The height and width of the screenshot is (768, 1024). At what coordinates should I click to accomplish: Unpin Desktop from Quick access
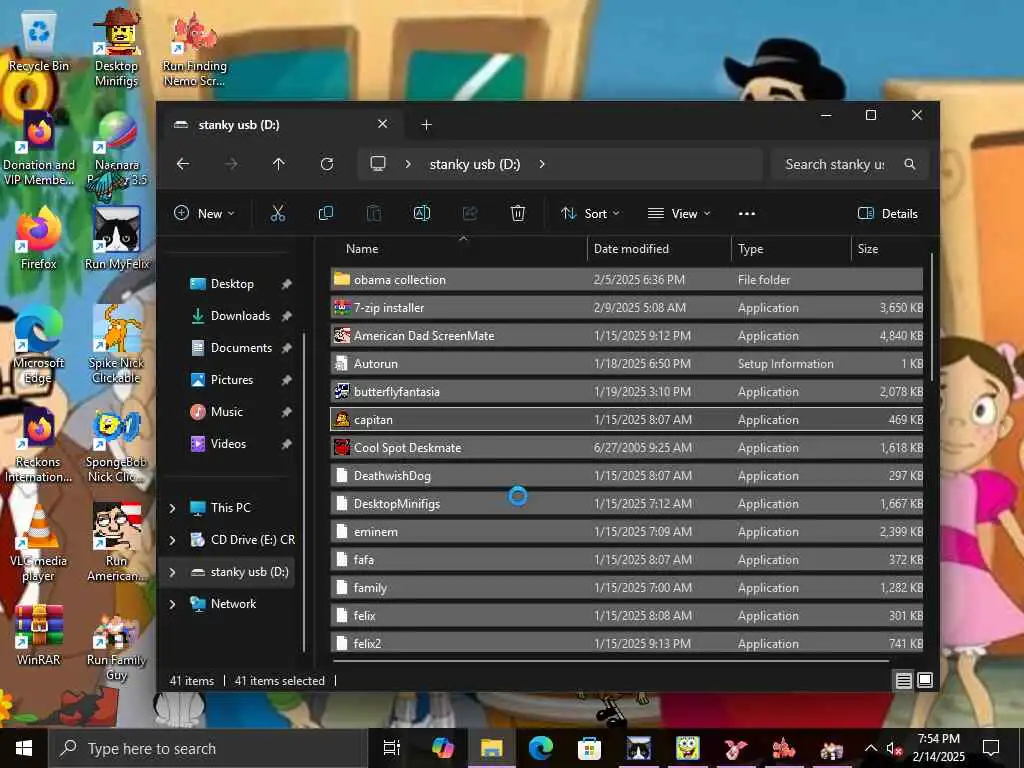click(x=286, y=284)
